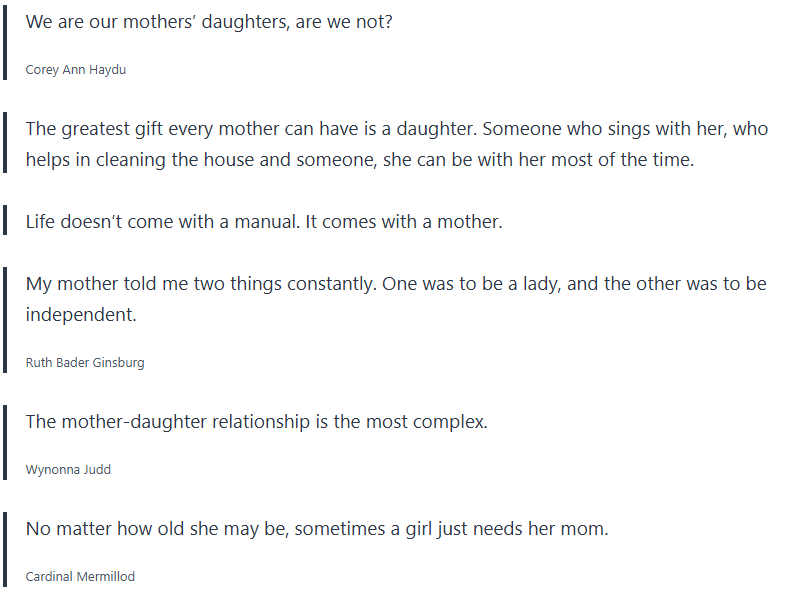
Task: Click the author name Wynonna Judd
Action: (68, 469)
